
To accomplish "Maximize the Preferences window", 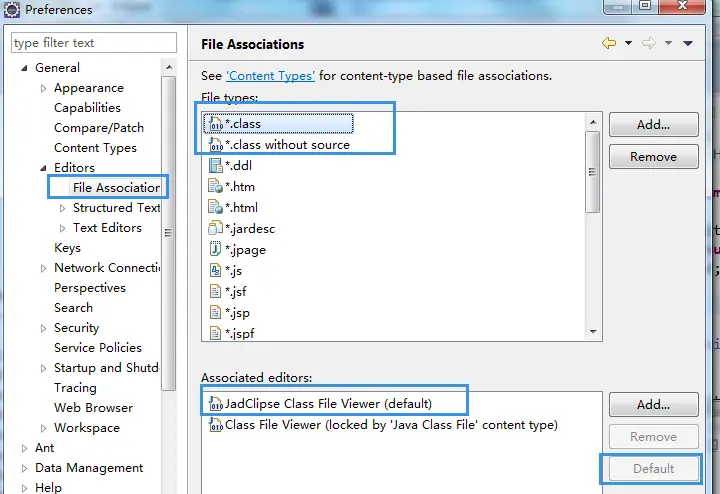I will [645, 6].
